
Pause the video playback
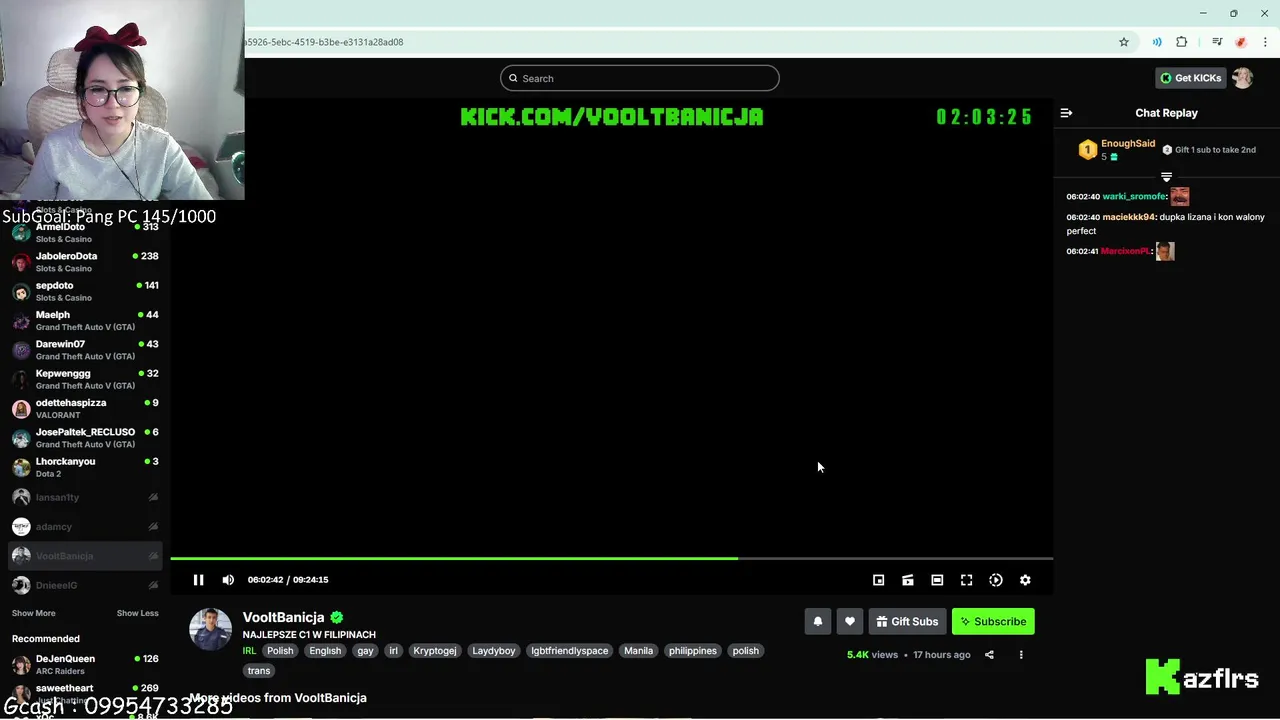[198, 580]
